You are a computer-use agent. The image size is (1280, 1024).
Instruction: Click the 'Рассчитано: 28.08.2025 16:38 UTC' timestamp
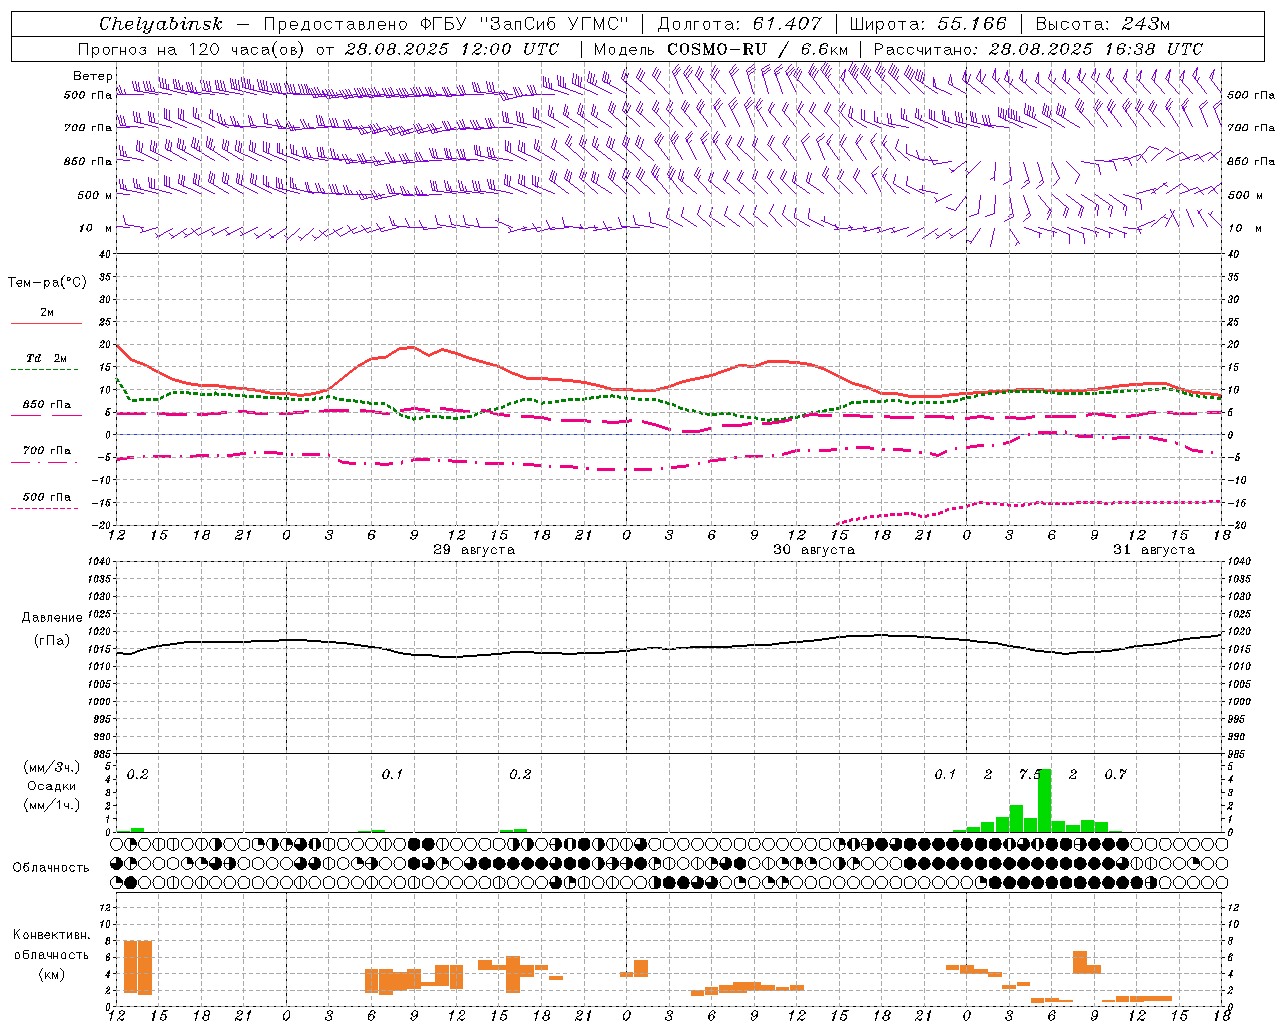[1038, 49]
